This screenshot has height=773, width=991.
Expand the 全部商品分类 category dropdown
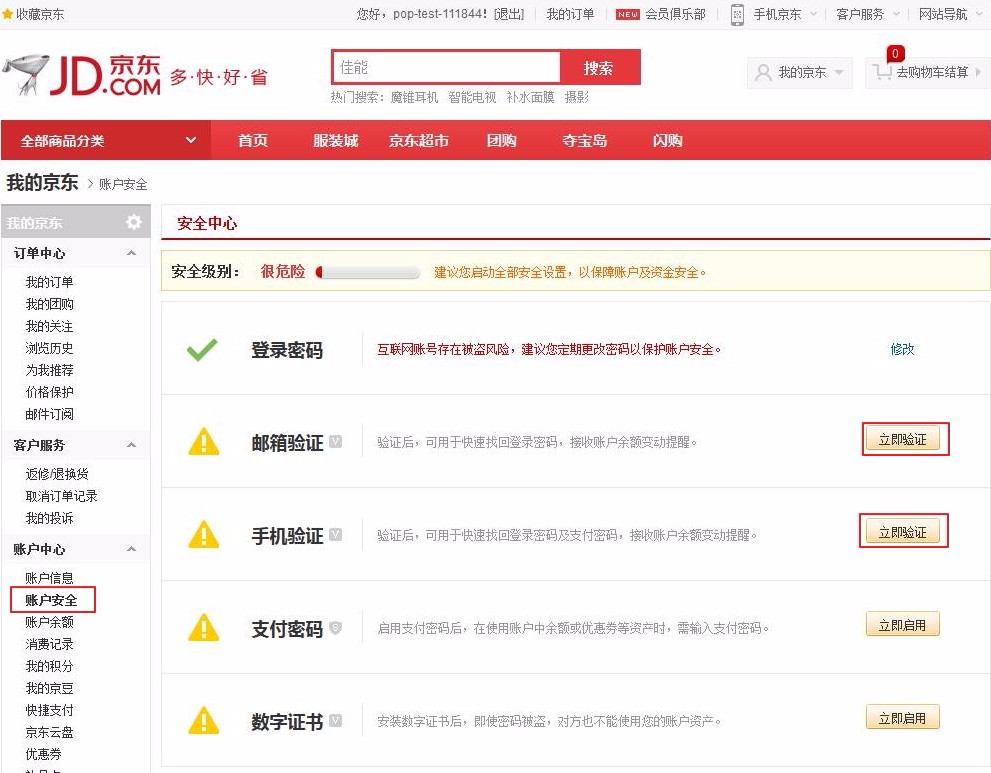coord(105,140)
